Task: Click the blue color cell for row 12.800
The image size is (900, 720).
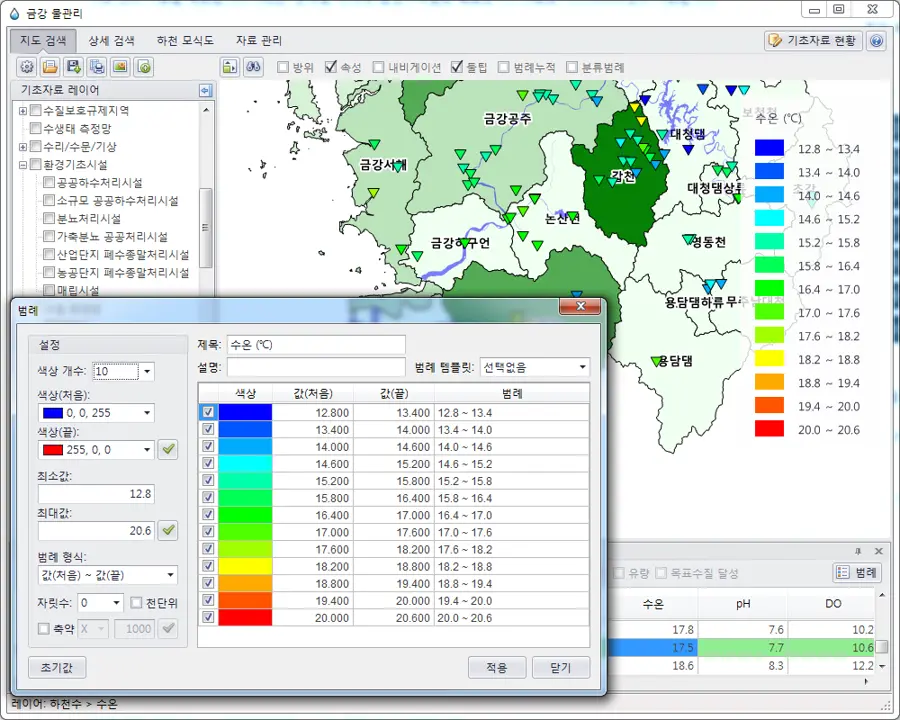Action: tap(245, 412)
